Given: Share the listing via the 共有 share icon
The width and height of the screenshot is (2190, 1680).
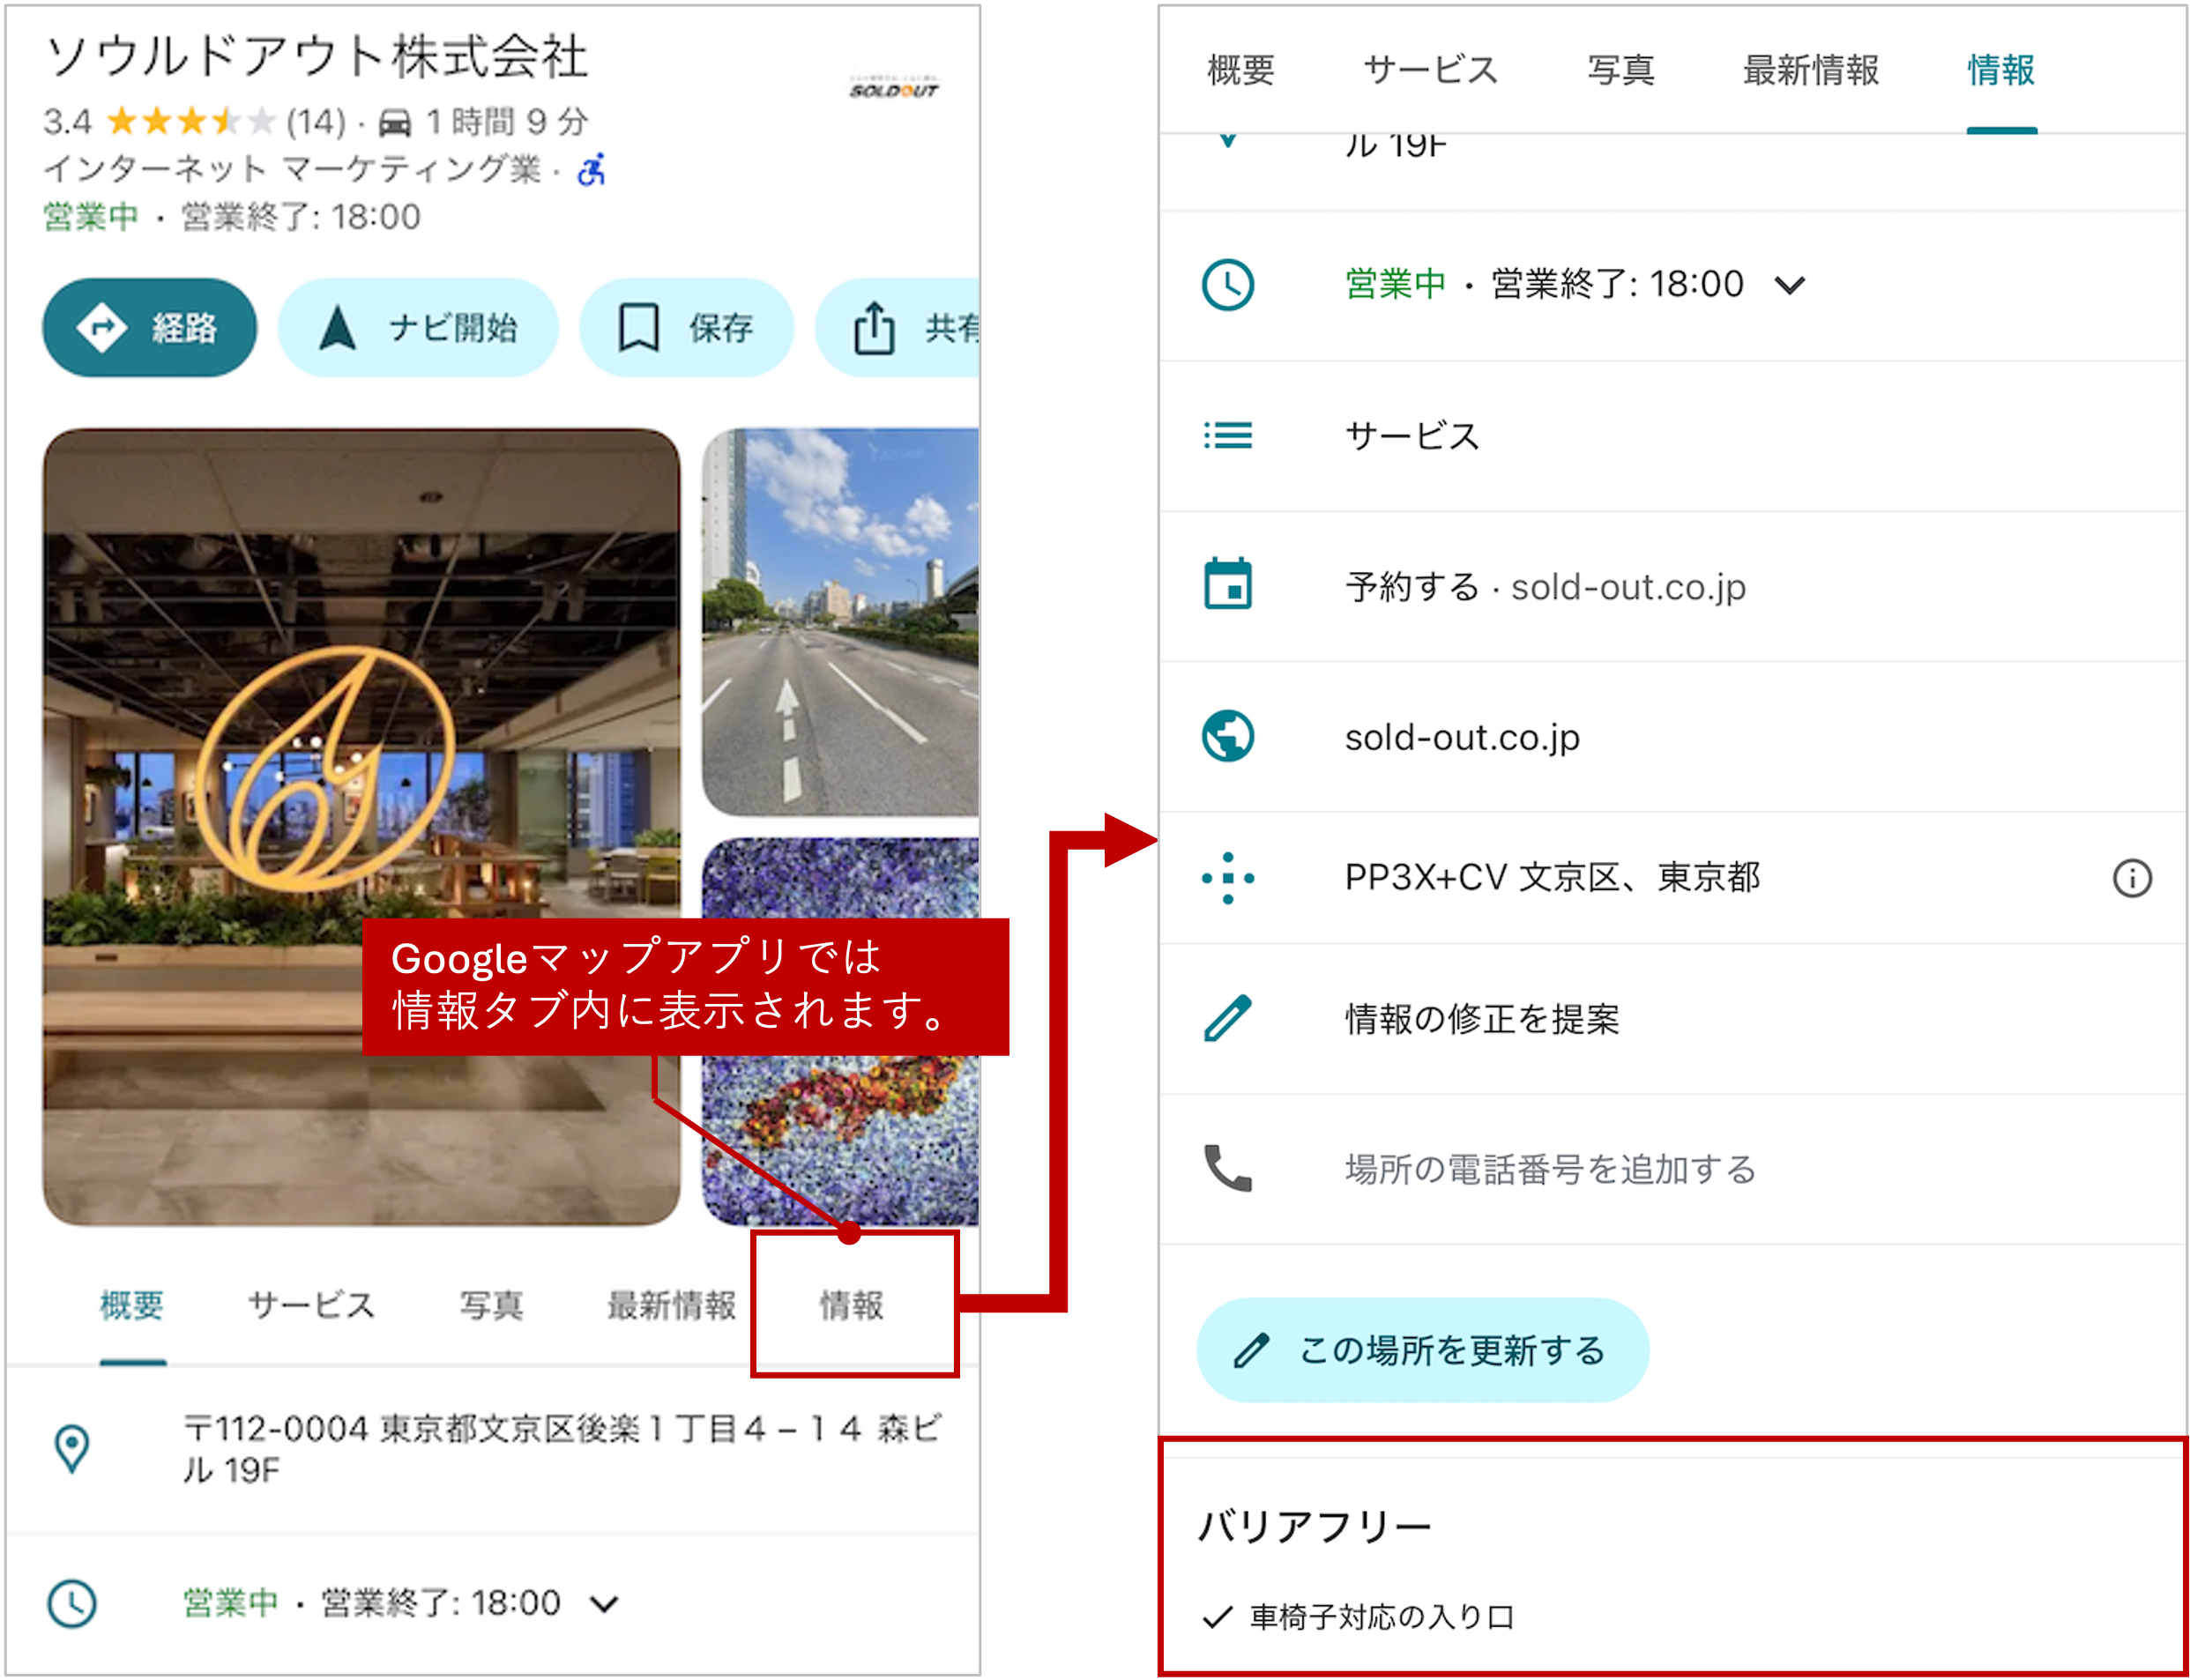Looking at the screenshot, I should 873,327.
